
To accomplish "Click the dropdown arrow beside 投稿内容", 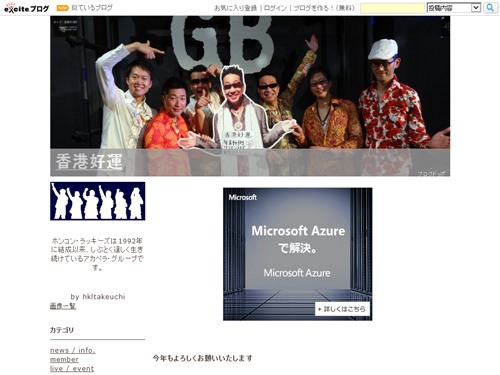I will click(x=476, y=8).
